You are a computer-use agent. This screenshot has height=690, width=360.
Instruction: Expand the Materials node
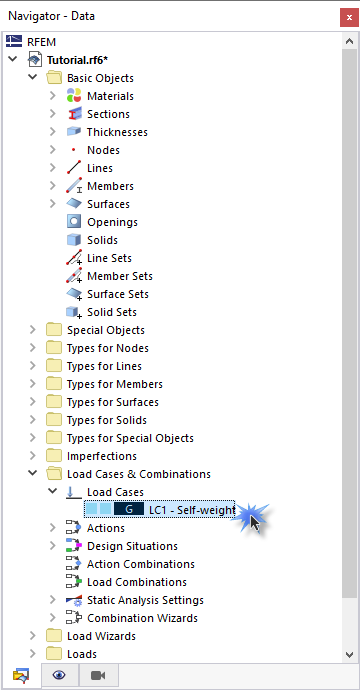52,95
